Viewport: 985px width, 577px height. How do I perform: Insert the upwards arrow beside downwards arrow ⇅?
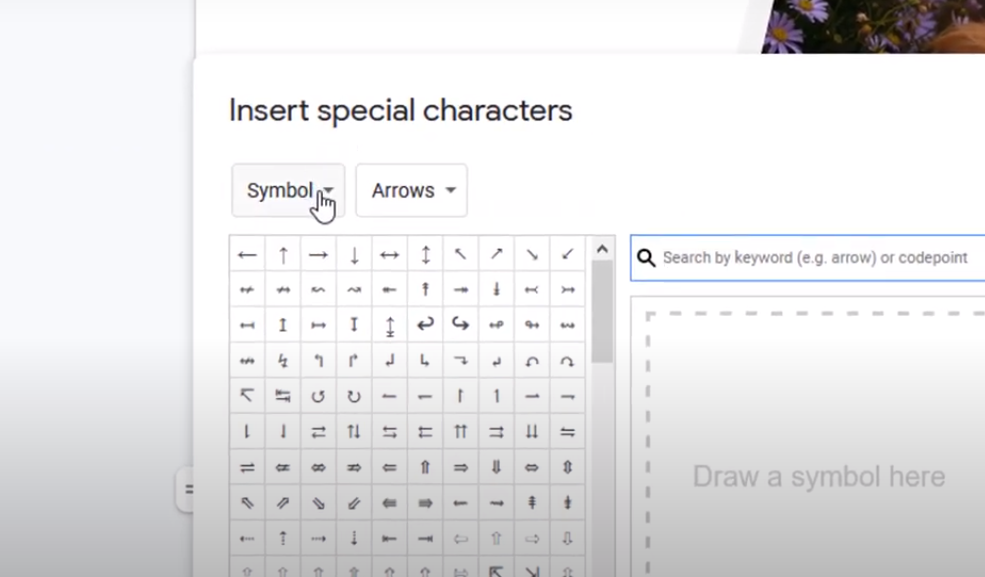354,431
